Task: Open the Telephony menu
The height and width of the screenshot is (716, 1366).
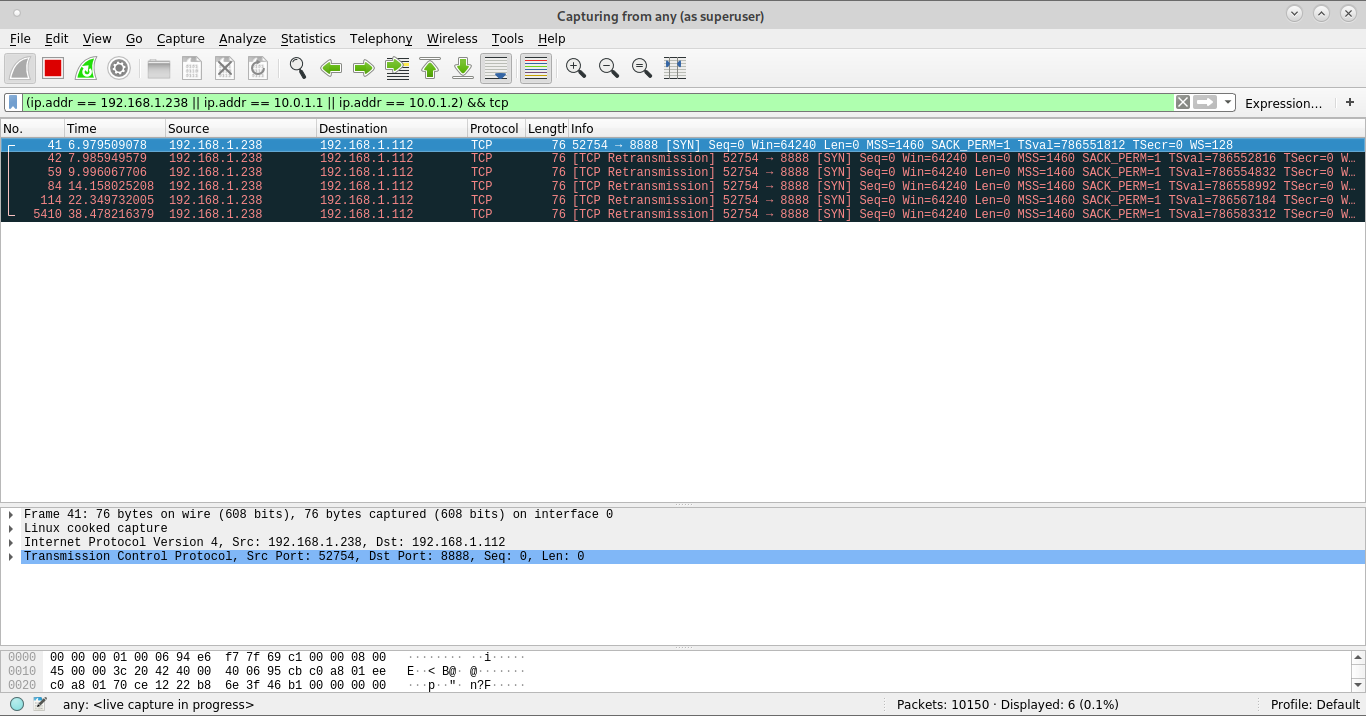Action: (x=381, y=38)
